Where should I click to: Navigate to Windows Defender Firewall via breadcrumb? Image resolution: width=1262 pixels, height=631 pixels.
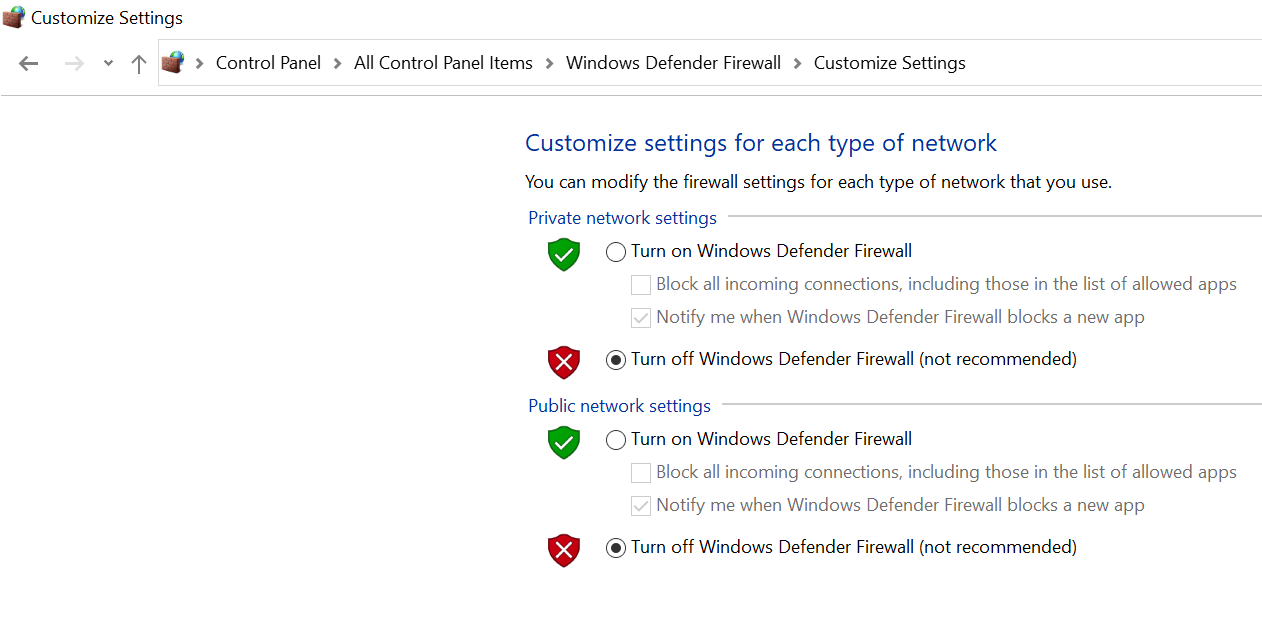click(673, 62)
